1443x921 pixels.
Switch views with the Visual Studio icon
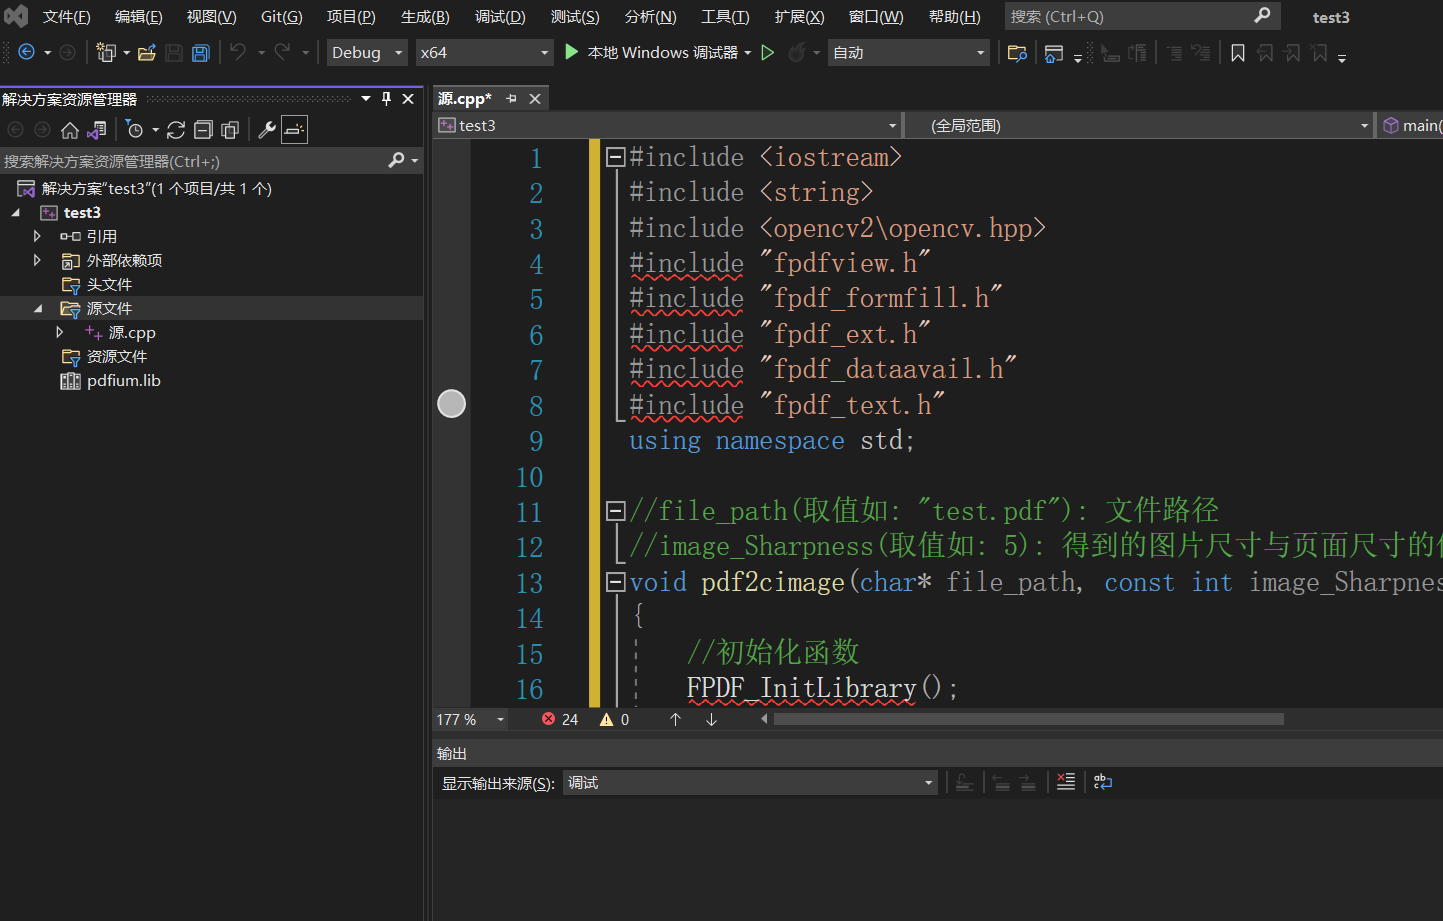(x=97, y=130)
